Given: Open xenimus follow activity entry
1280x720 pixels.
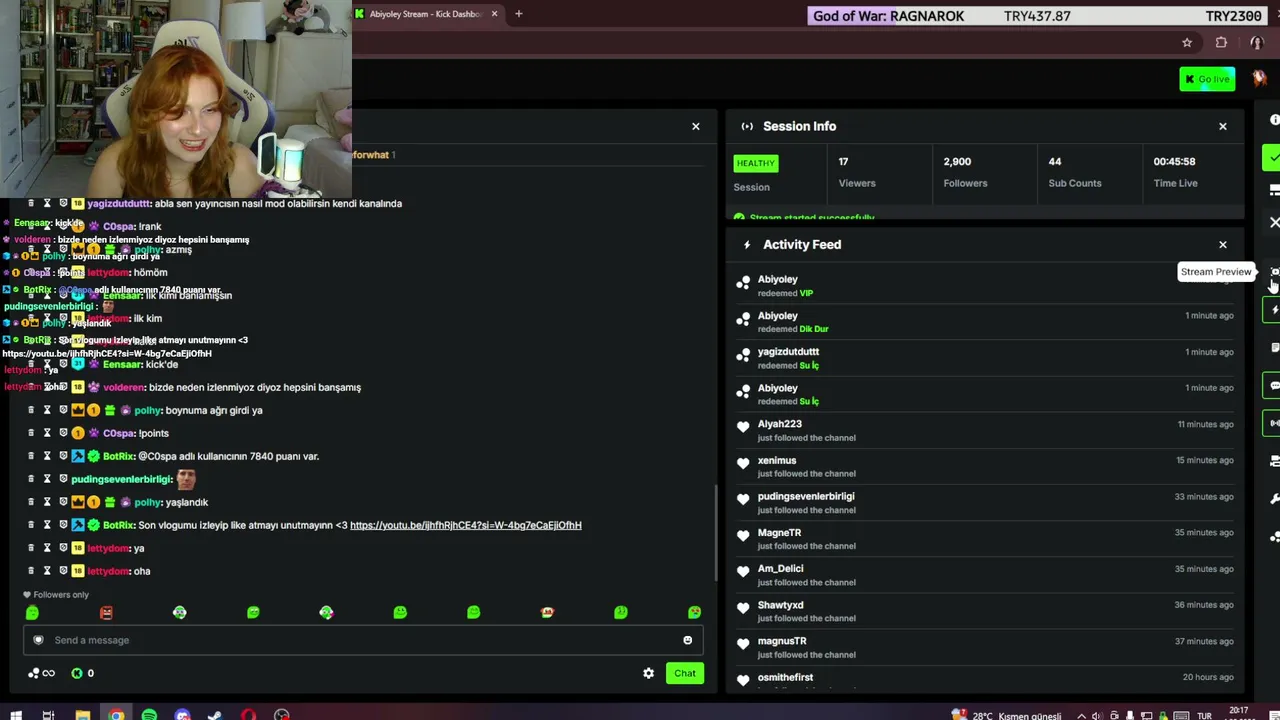Looking at the screenshot, I should [985, 466].
